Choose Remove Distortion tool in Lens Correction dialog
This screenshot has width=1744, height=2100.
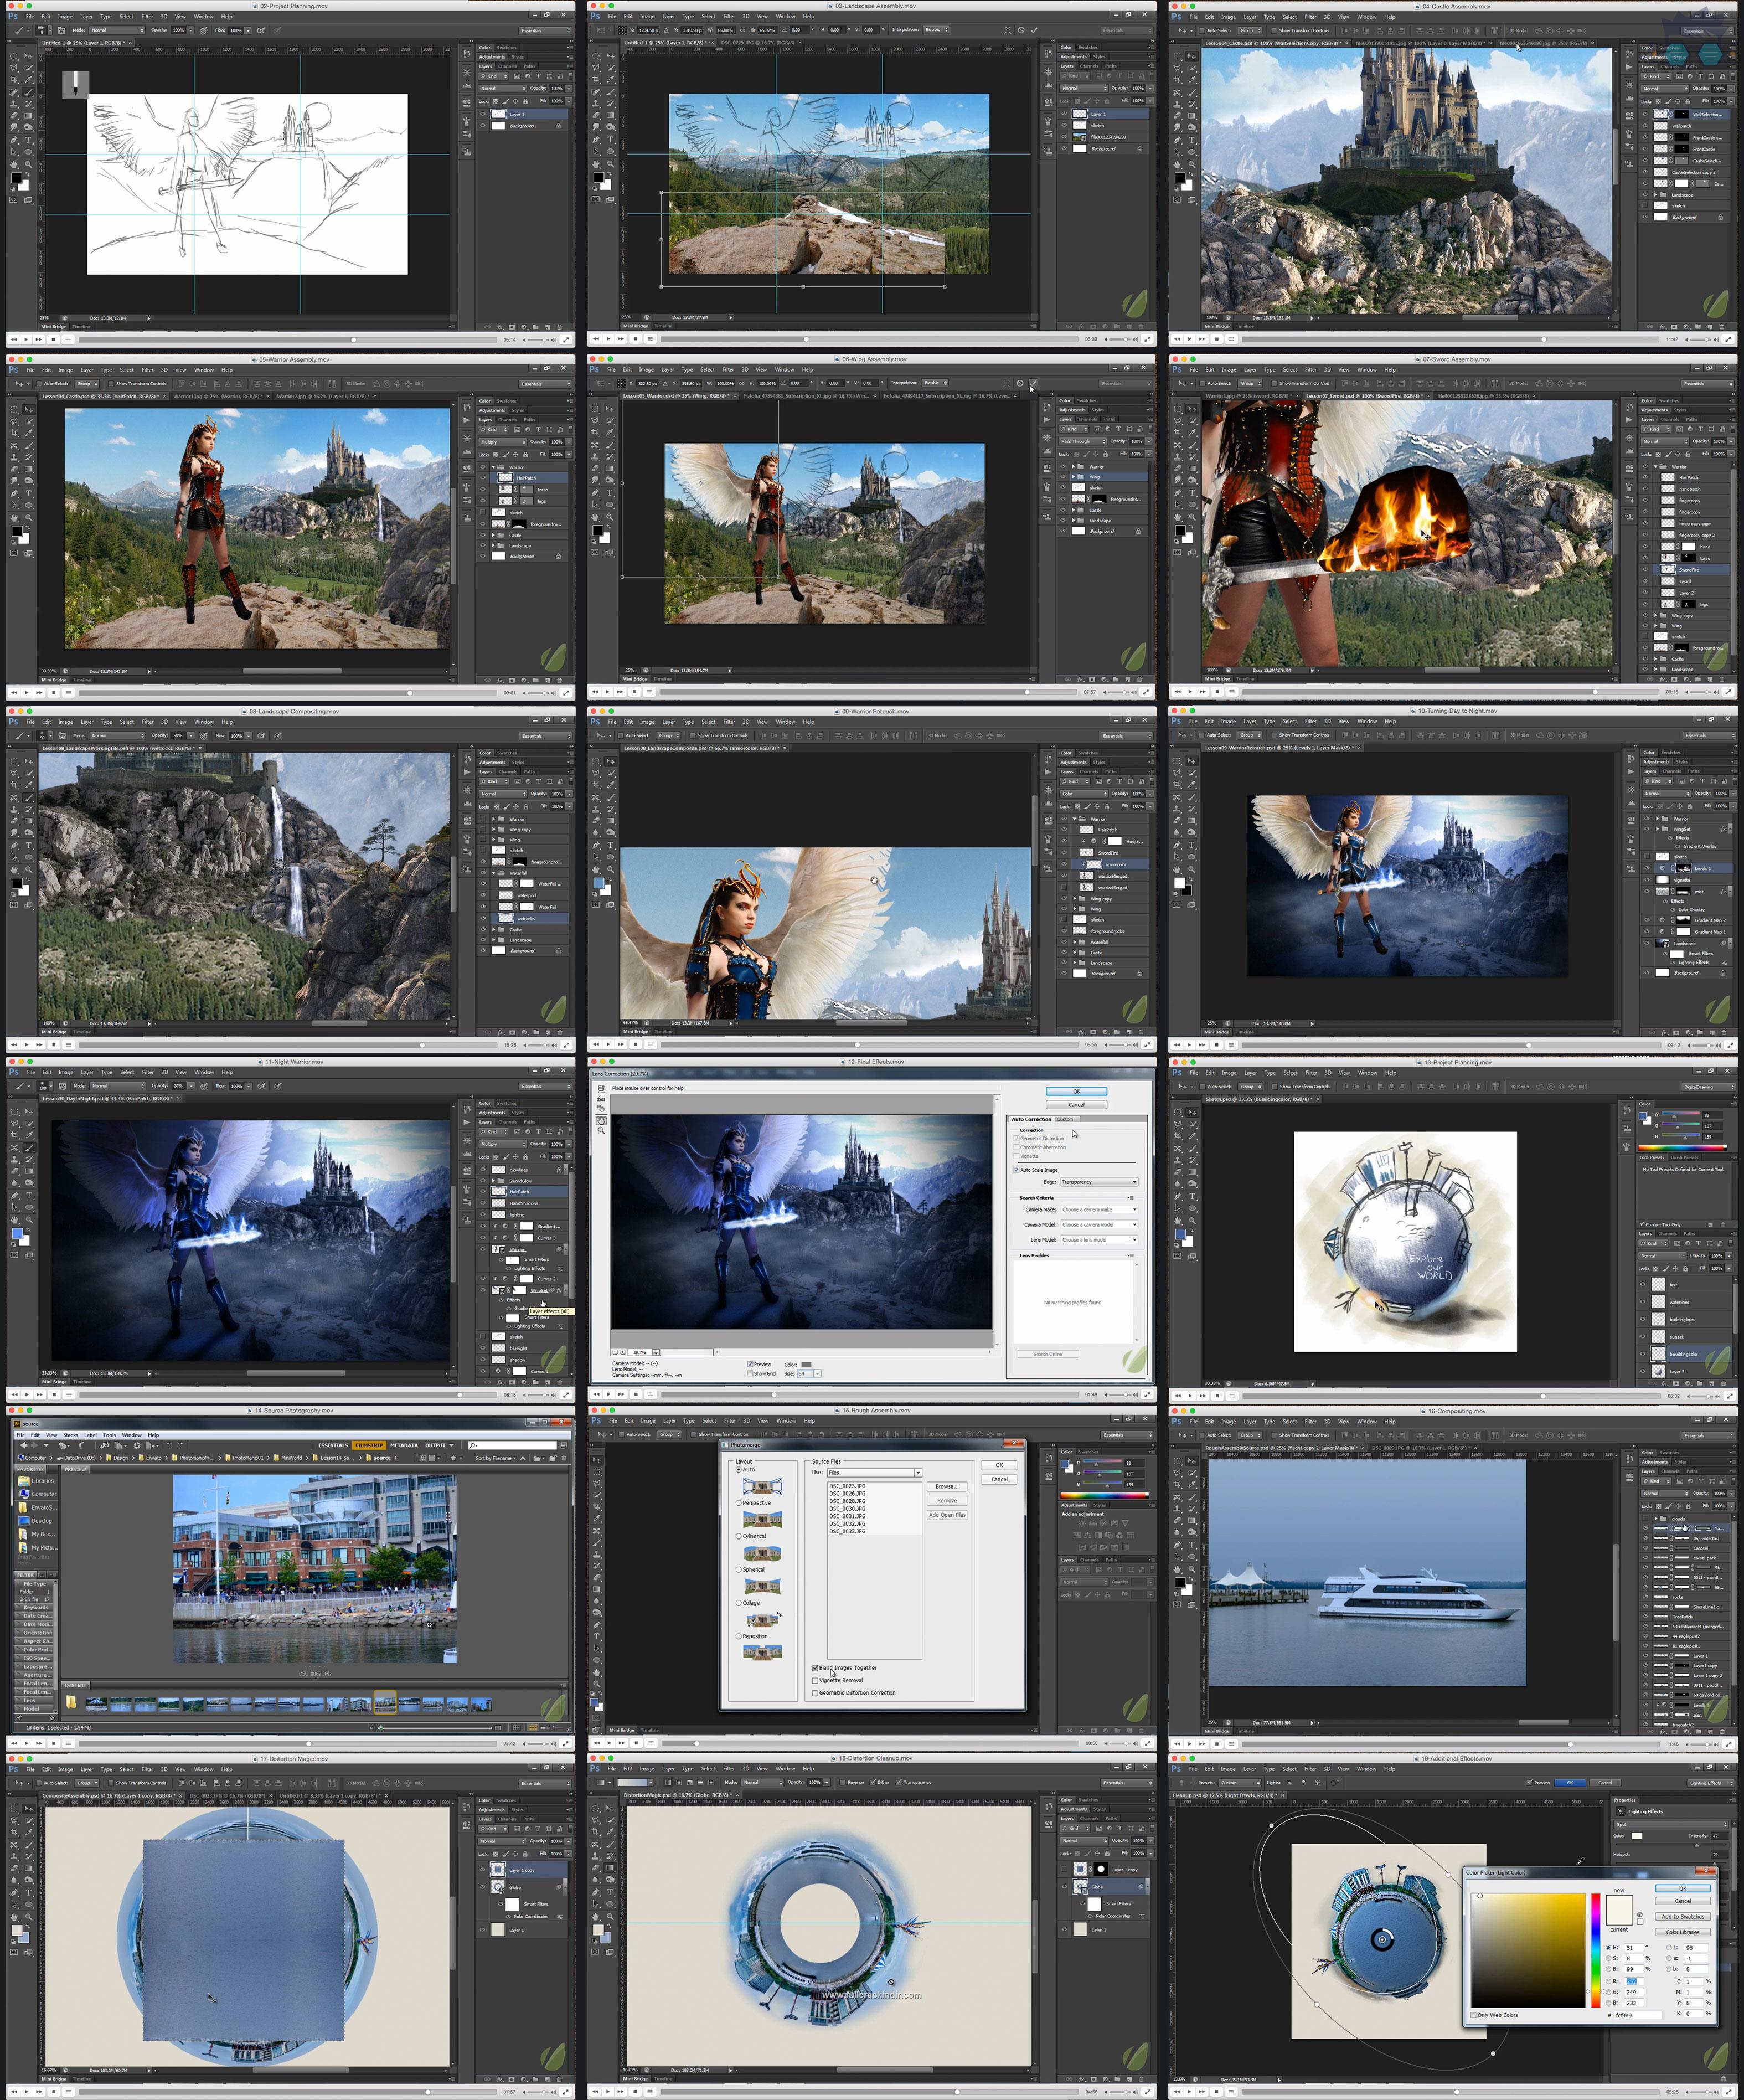coord(601,1089)
